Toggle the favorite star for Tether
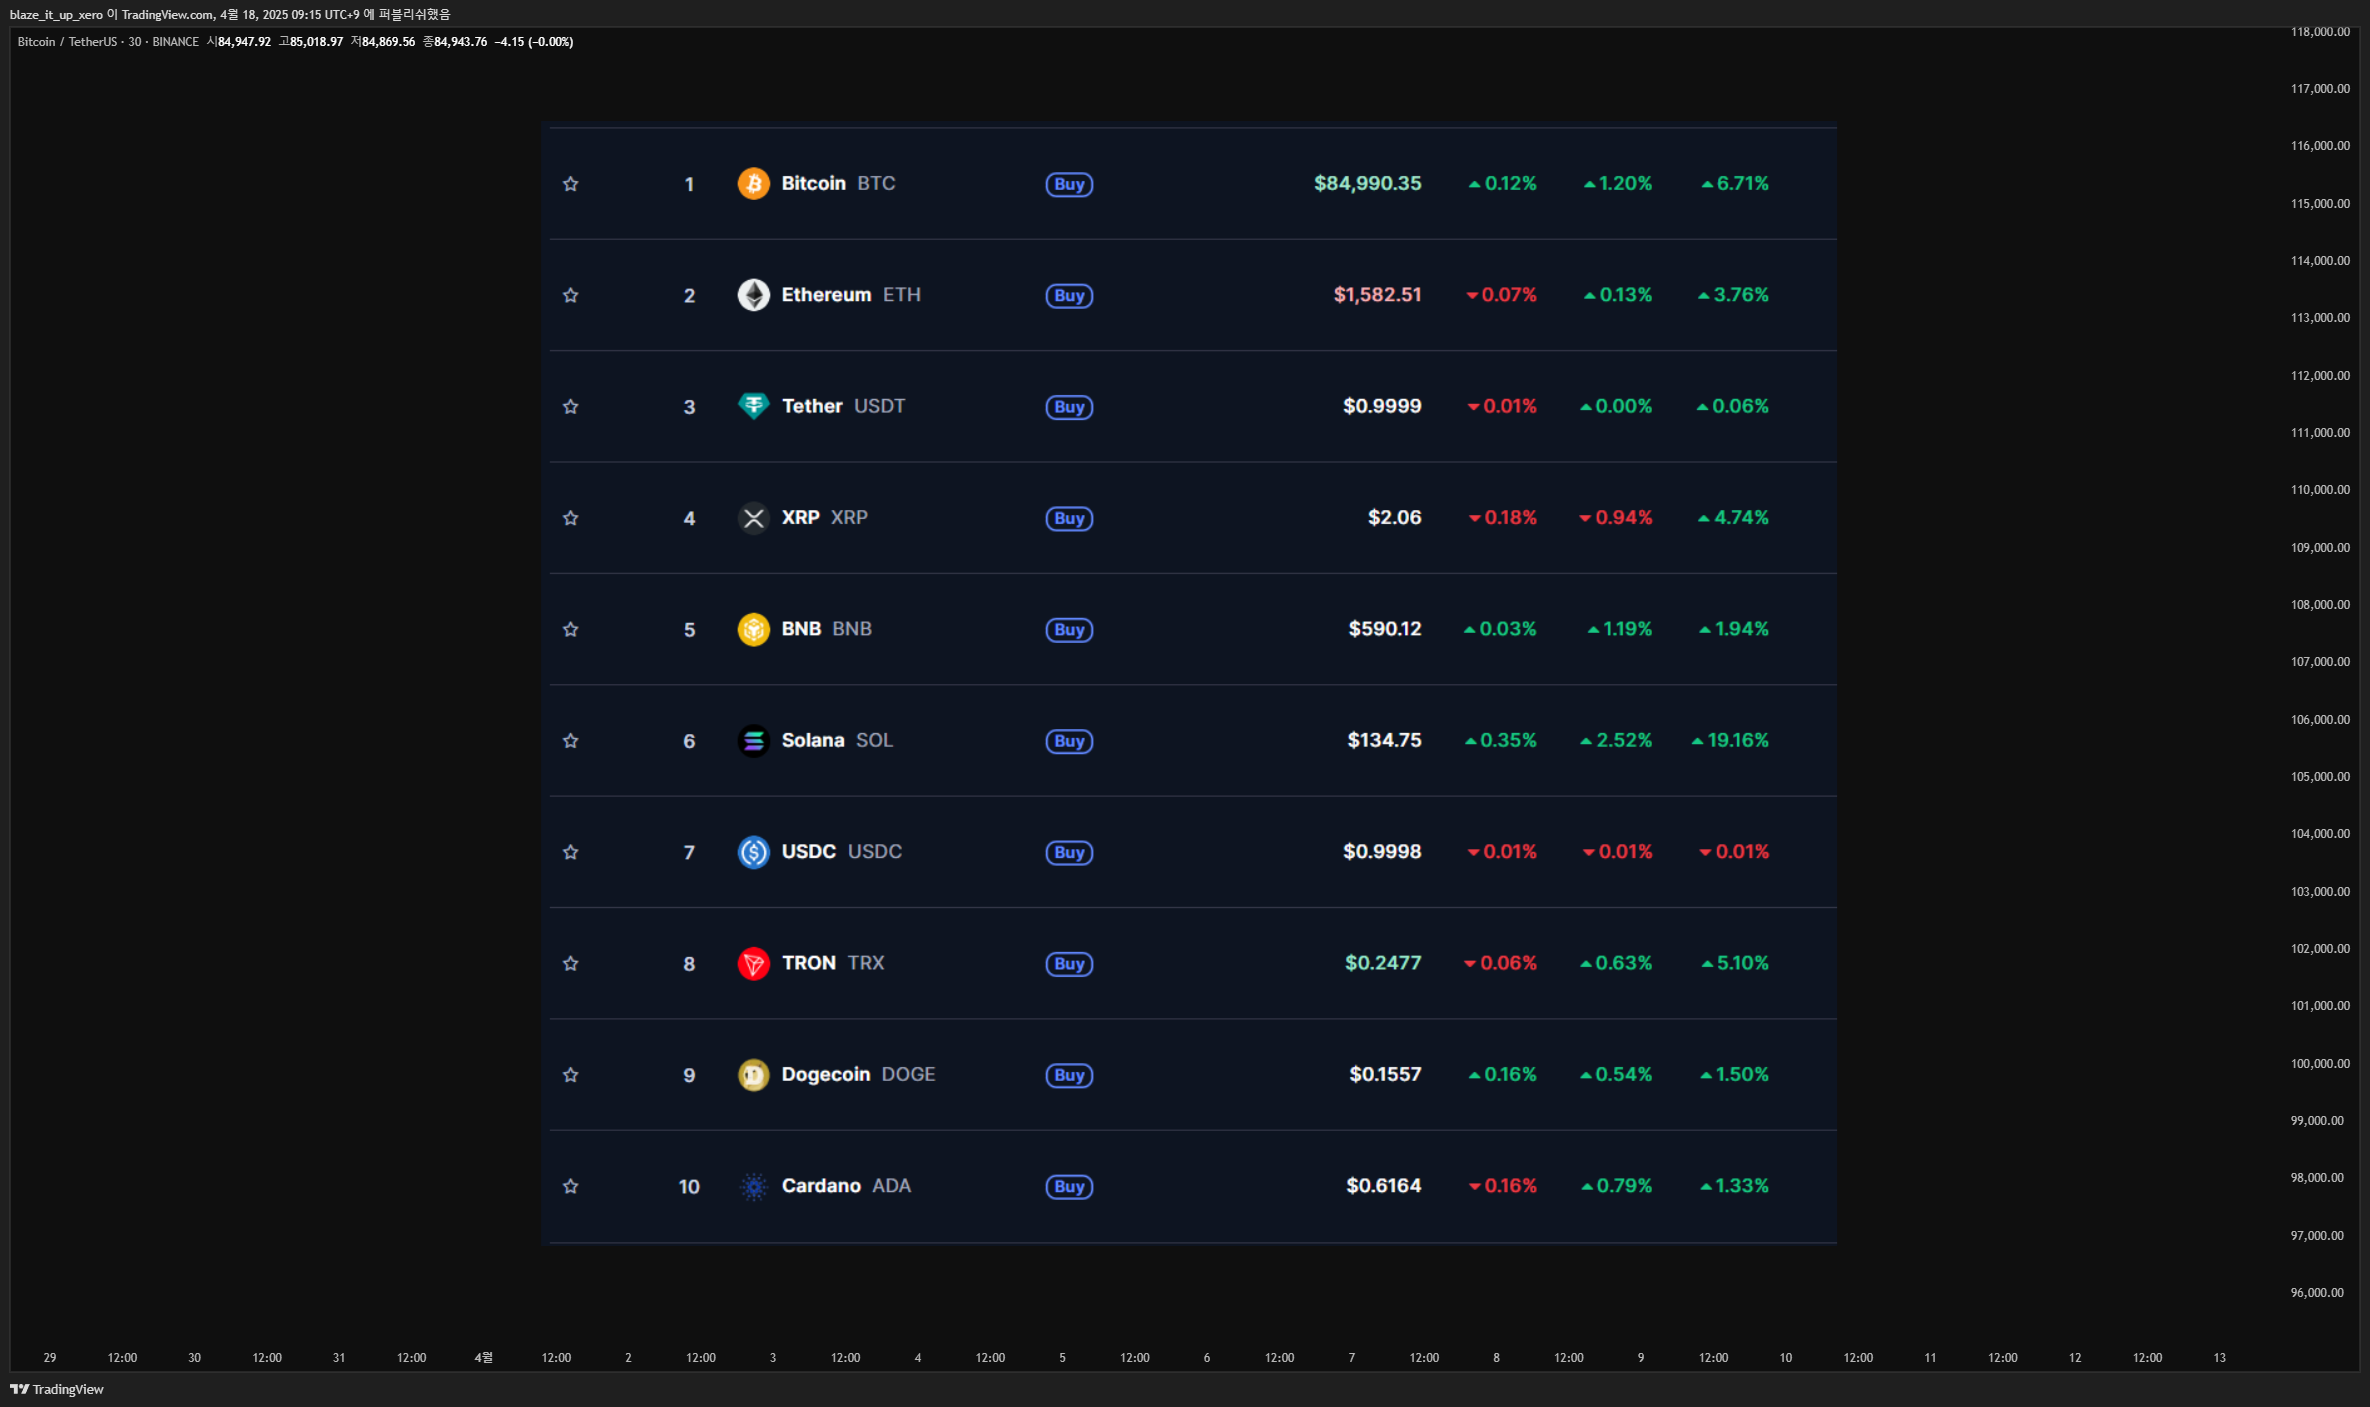The image size is (2370, 1407). (x=570, y=406)
